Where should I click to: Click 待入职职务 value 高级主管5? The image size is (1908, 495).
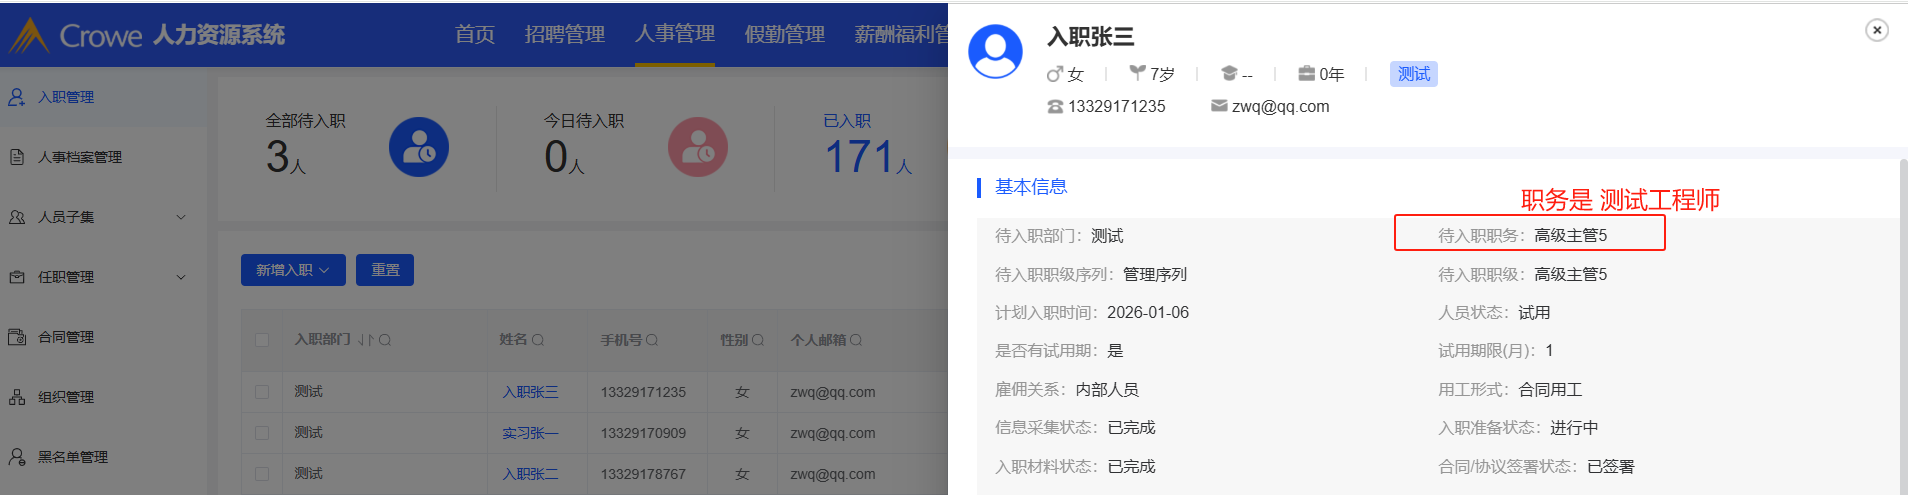[1571, 236]
